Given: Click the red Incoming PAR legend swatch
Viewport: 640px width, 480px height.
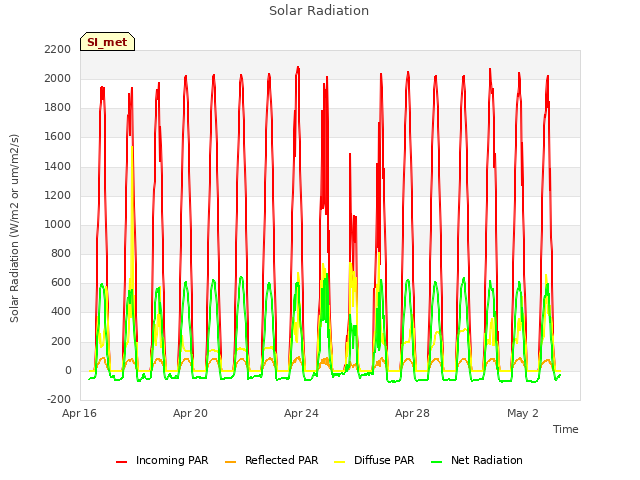Looking at the screenshot, I should (x=121, y=462).
